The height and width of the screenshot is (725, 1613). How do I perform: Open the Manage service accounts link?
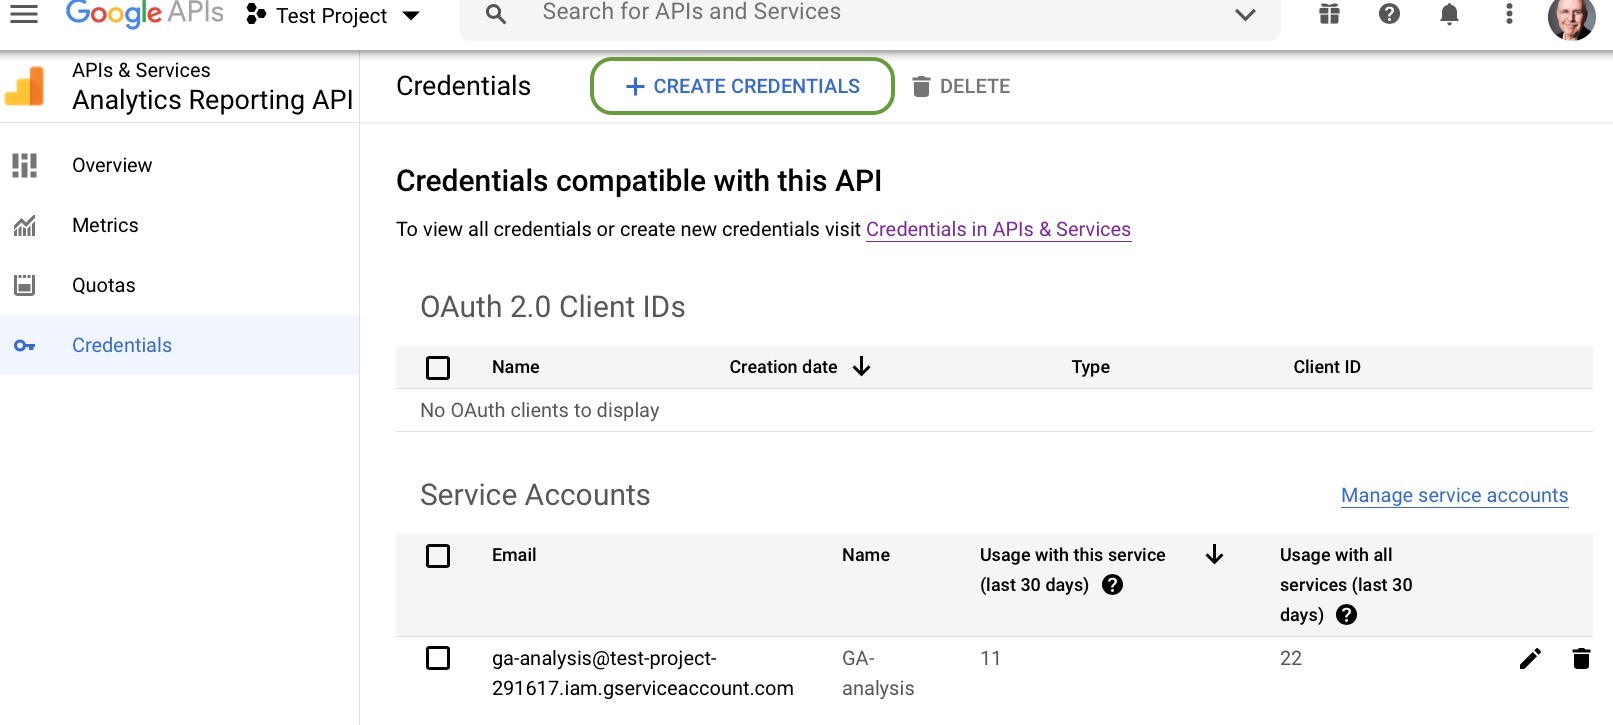[x=1454, y=495]
